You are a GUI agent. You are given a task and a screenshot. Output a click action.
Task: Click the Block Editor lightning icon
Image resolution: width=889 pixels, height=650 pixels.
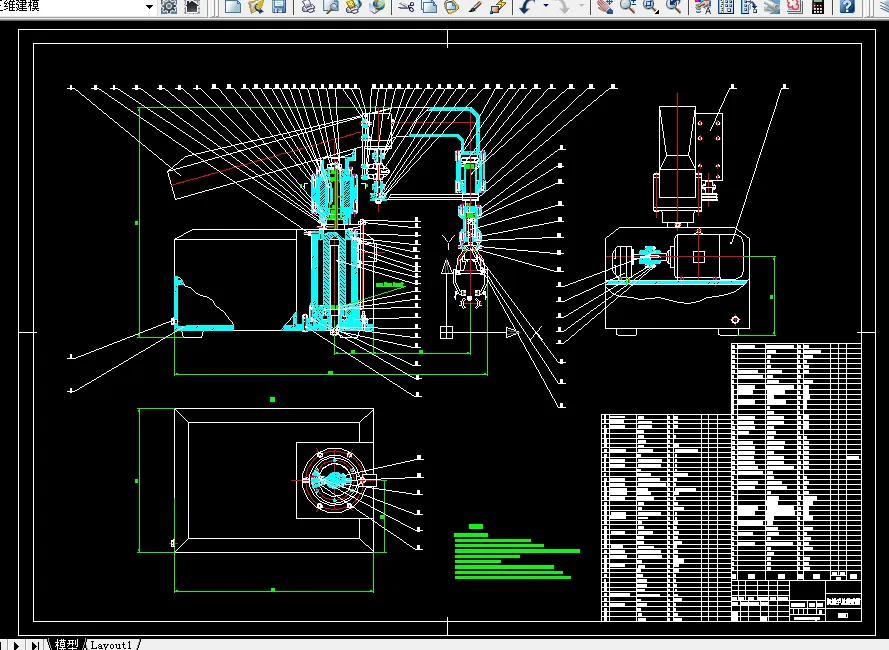pyautogui.click(x=498, y=7)
